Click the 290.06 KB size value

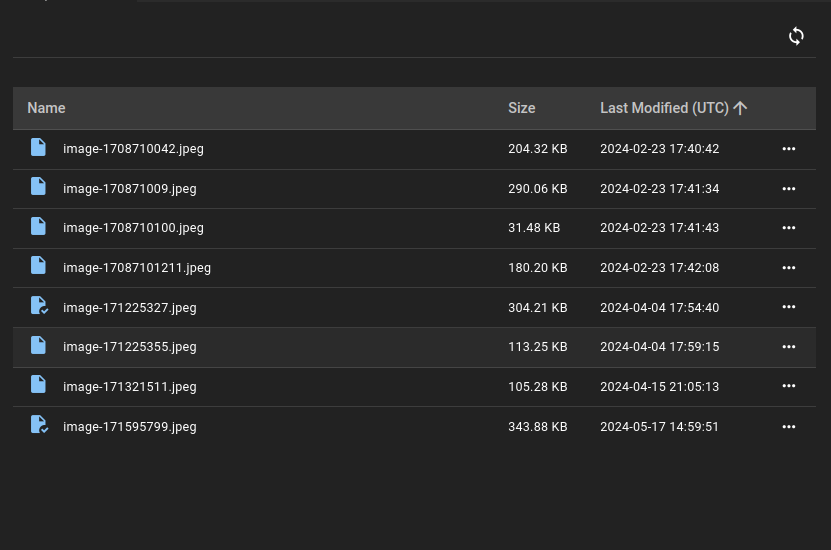click(x=537, y=189)
